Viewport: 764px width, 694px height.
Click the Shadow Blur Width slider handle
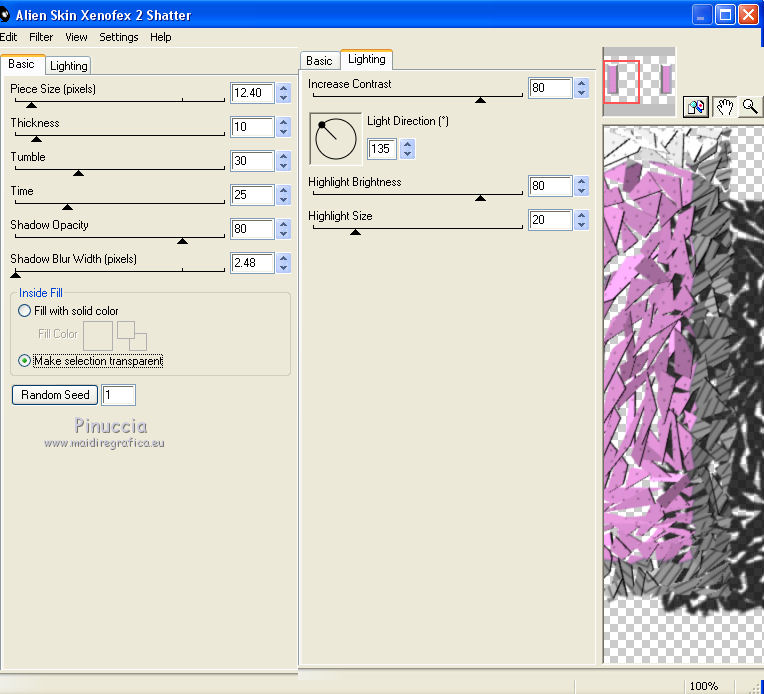15,275
